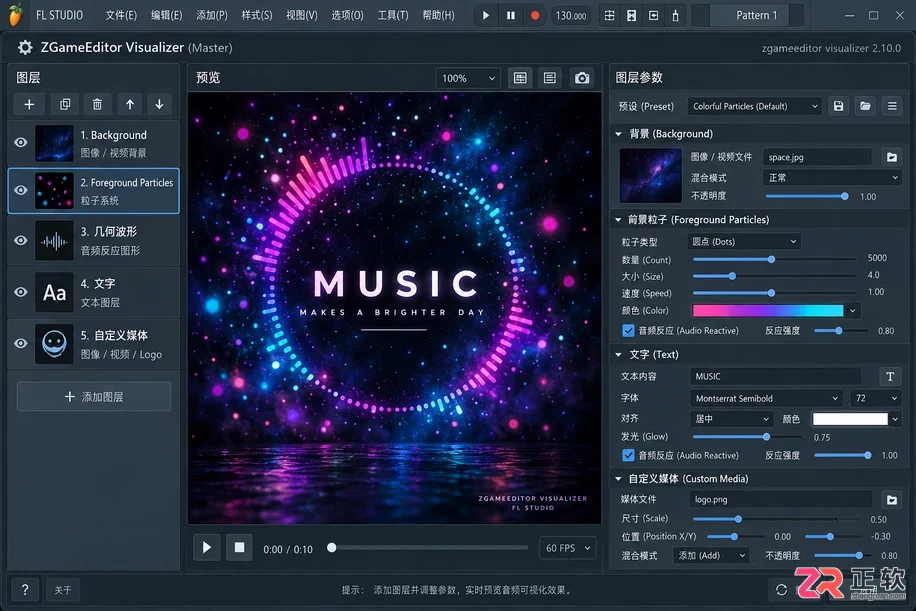Click the white text color swatch
916x611 pixels.
point(850,419)
